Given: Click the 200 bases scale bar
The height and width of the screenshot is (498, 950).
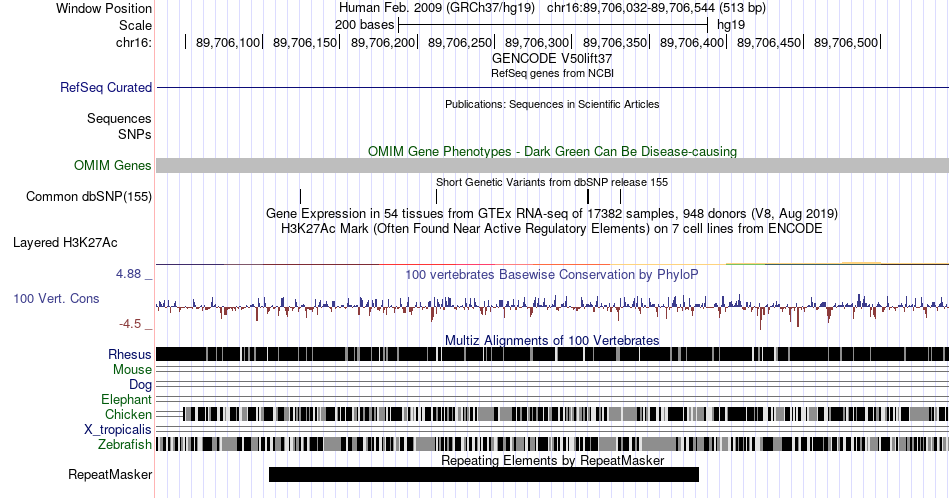Looking at the screenshot, I should pos(553,25).
